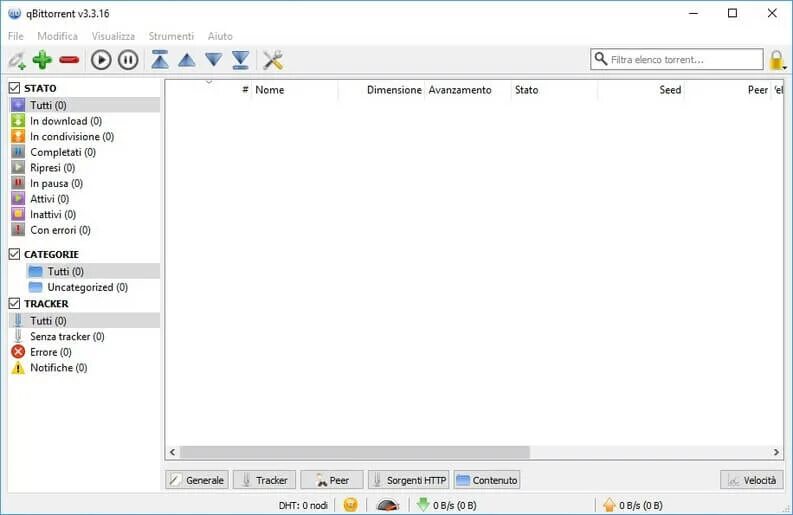Open the Strumenti menu
The image size is (793, 515).
(171, 36)
